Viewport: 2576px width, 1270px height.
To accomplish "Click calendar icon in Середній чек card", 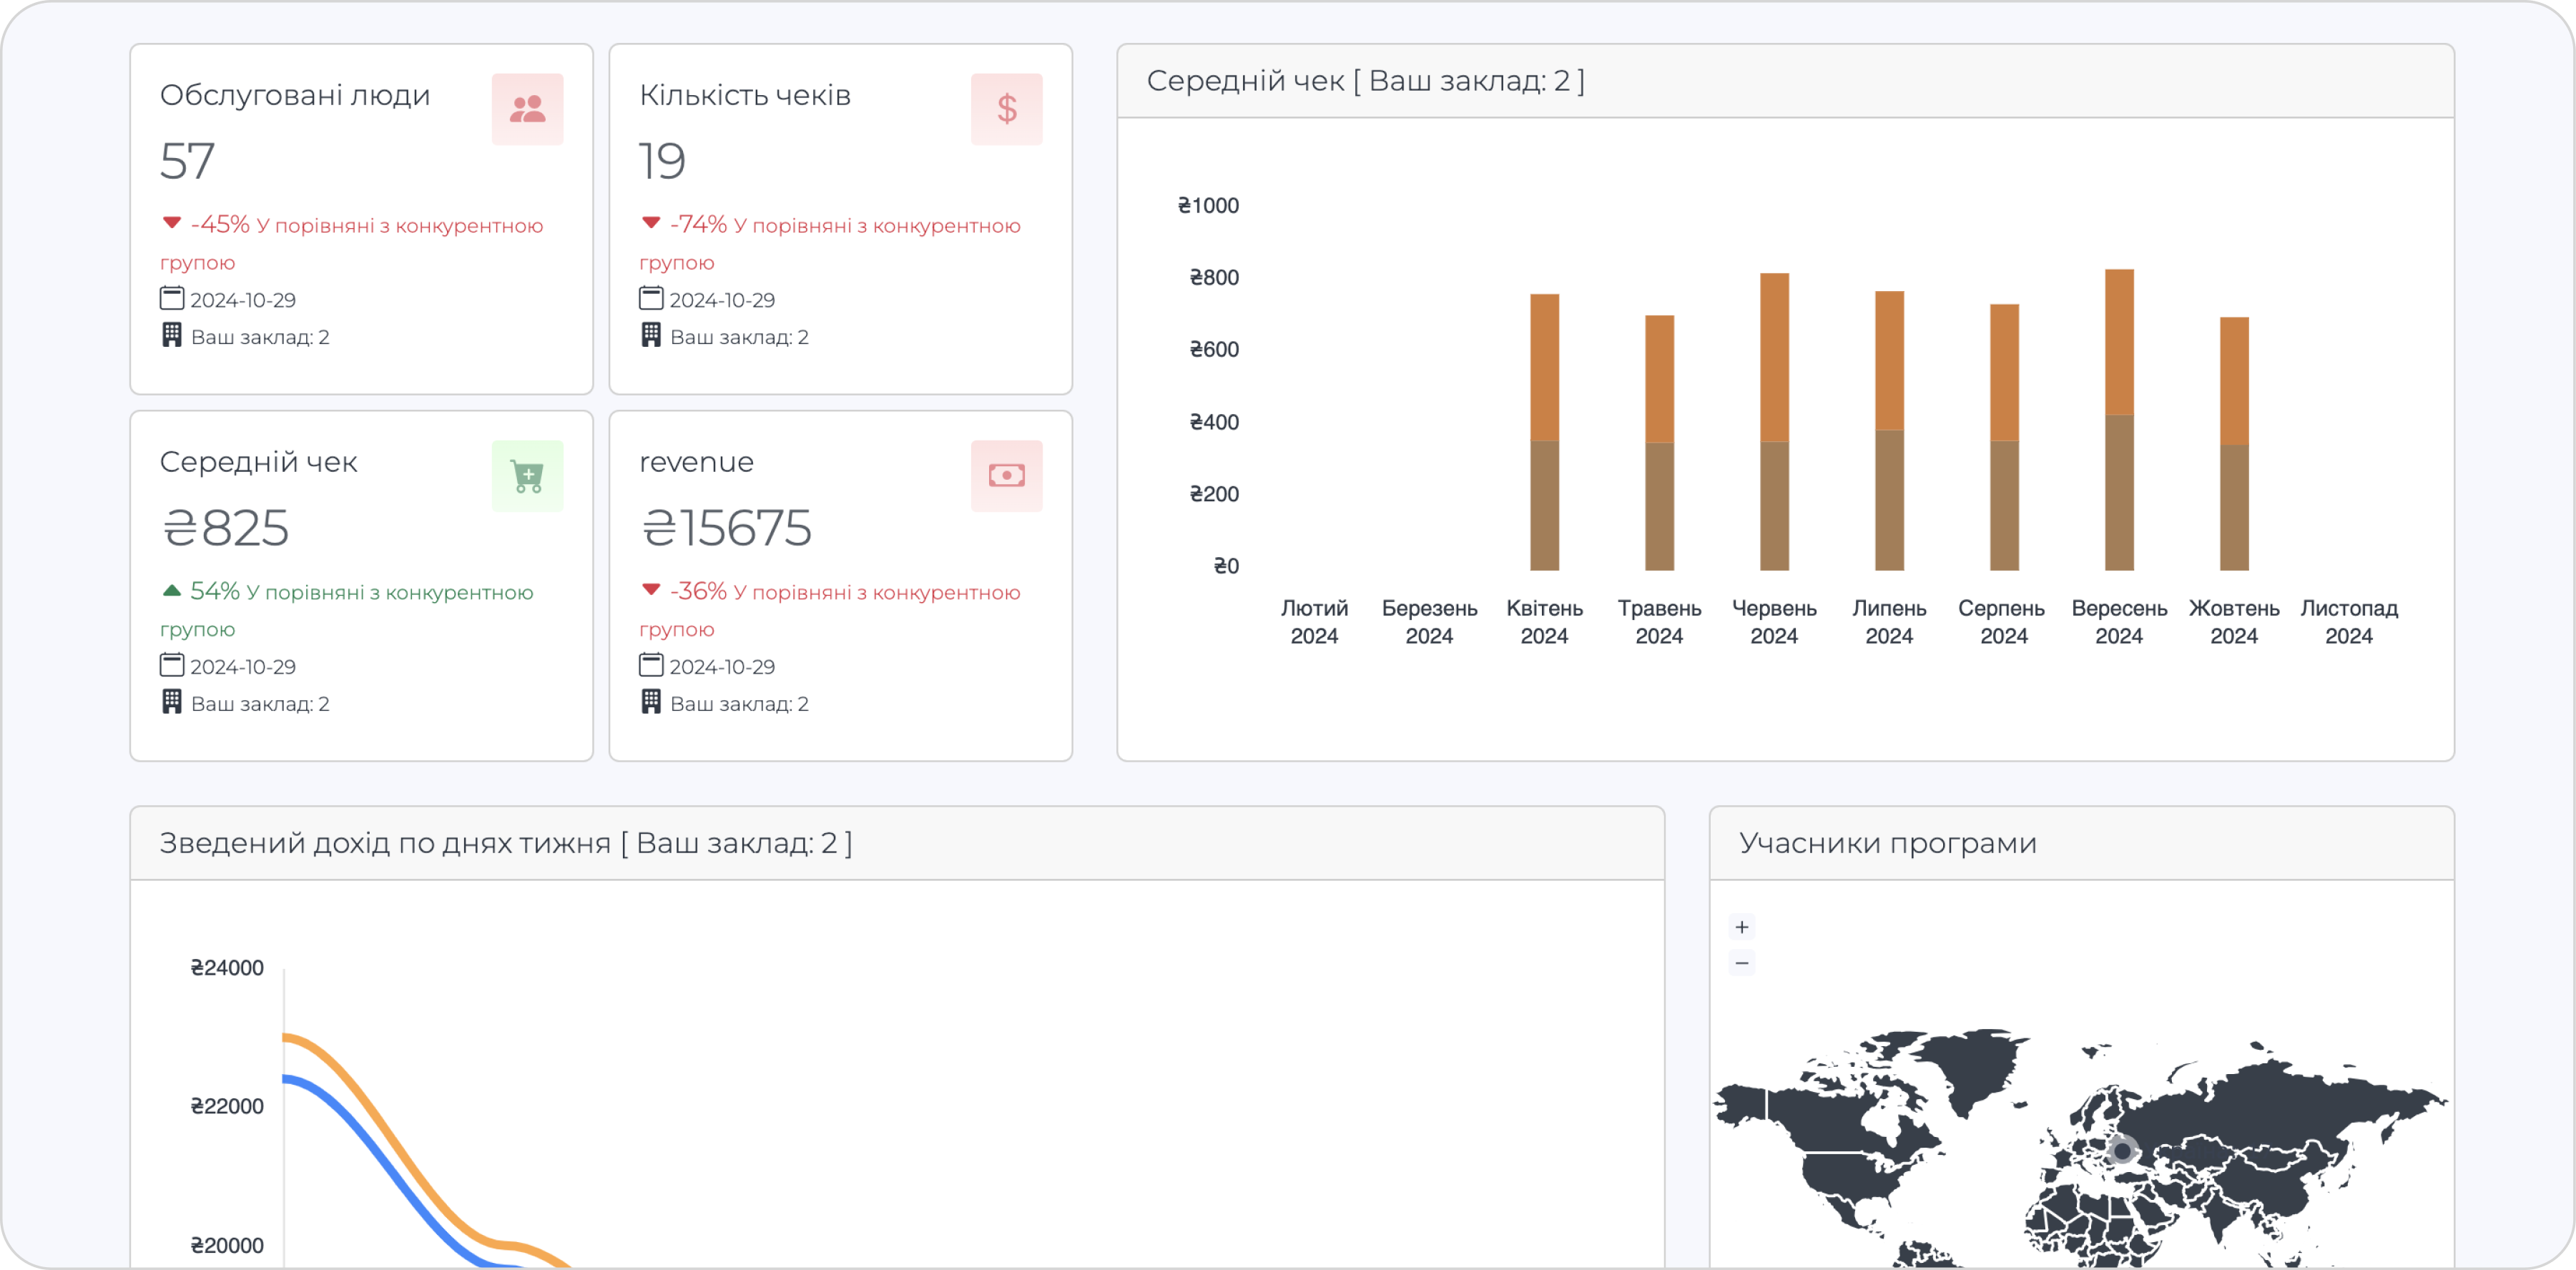I will [x=172, y=665].
